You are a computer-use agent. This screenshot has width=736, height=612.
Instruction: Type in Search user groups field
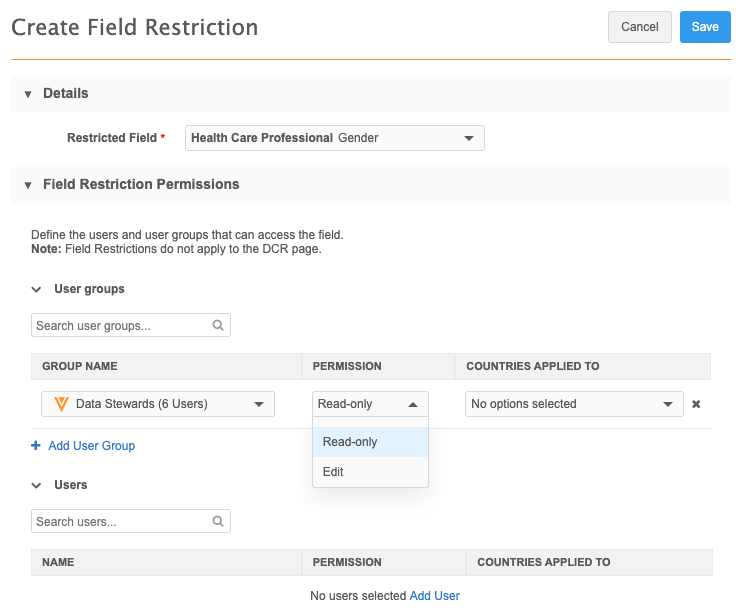120,326
